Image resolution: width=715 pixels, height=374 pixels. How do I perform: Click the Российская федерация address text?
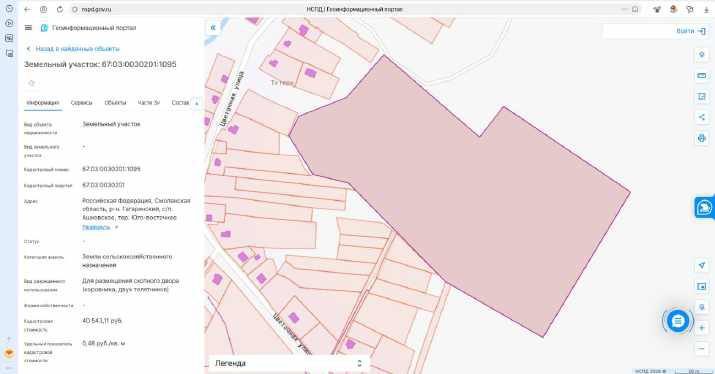(136, 209)
